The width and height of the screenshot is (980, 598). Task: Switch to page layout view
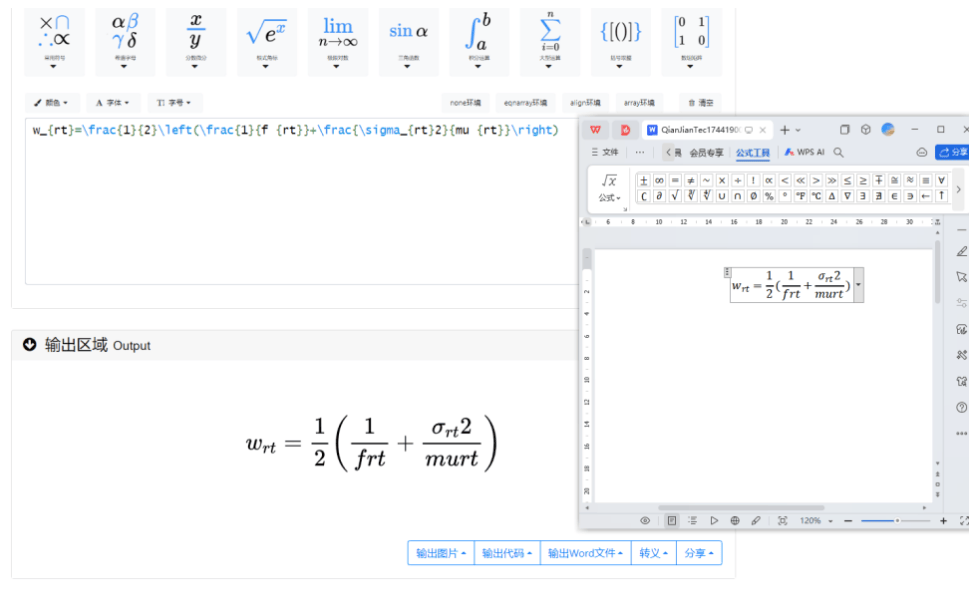(672, 521)
